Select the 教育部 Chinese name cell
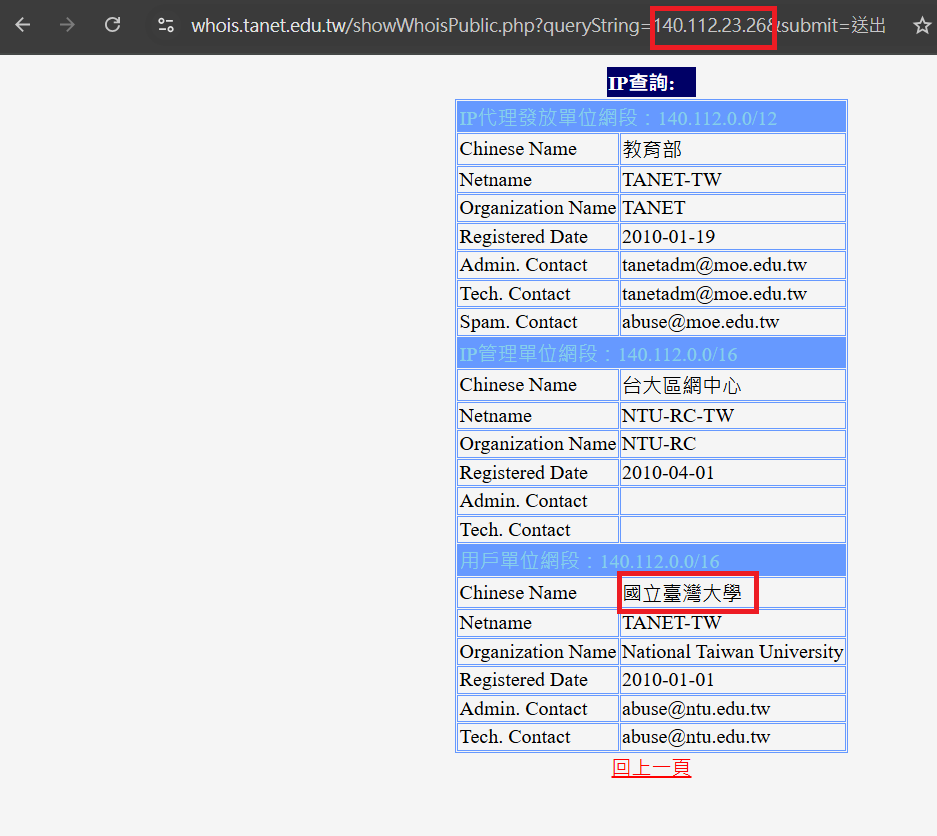The width and height of the screenshot is (937, 836). click(x=733, y=149)
